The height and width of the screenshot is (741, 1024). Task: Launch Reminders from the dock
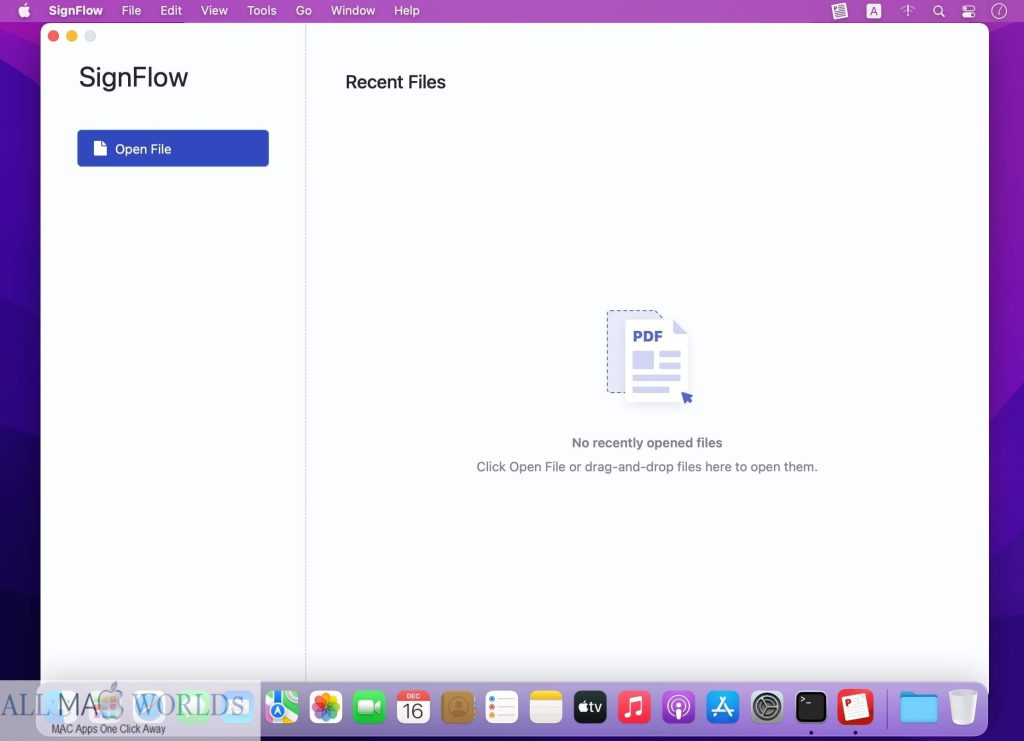(502, 707)
